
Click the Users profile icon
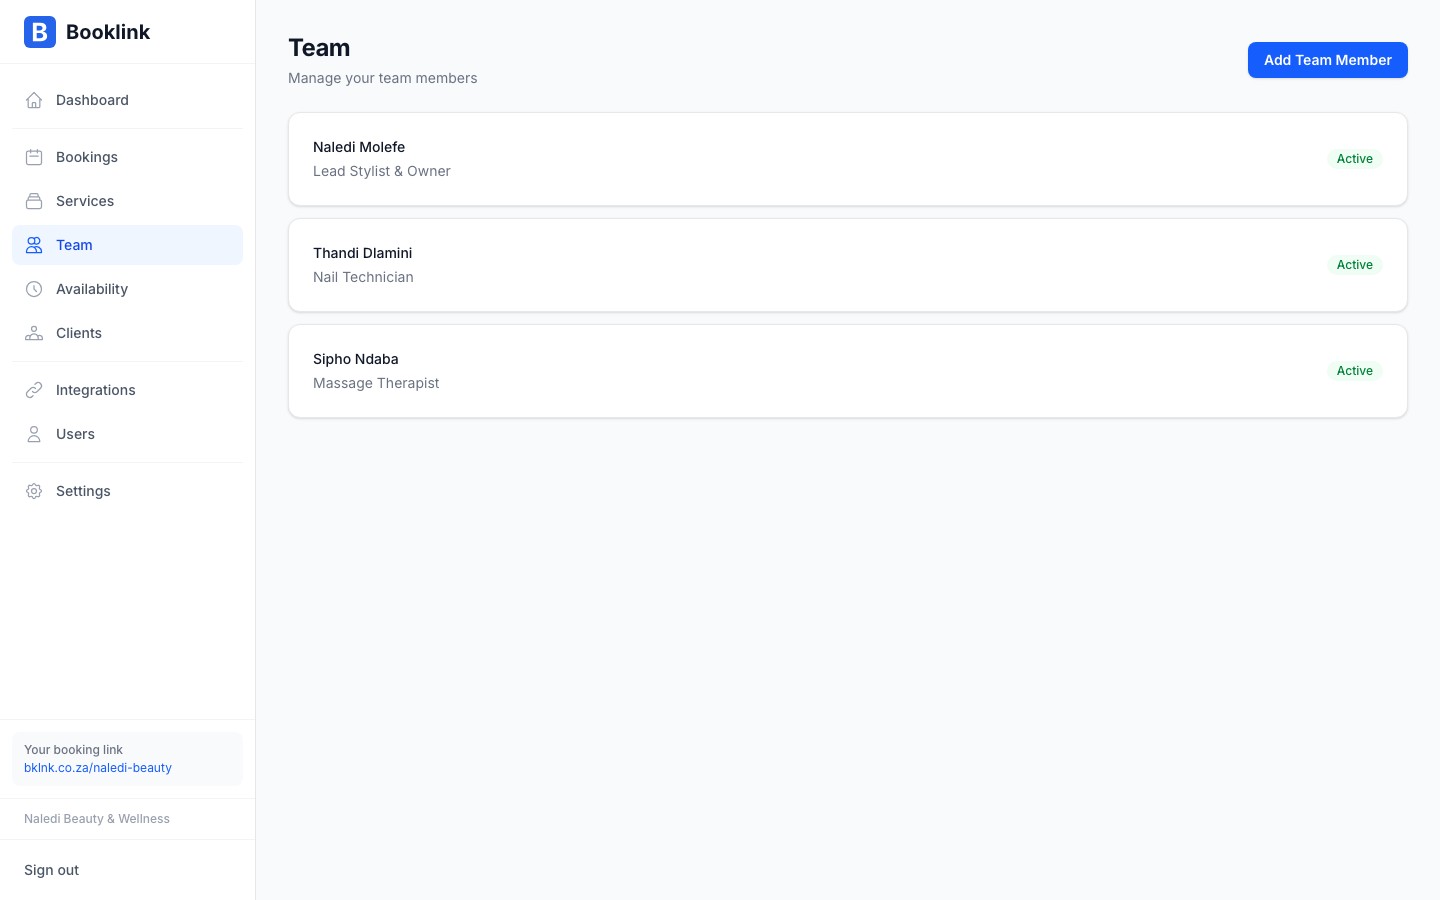click(x=34, y=434)
